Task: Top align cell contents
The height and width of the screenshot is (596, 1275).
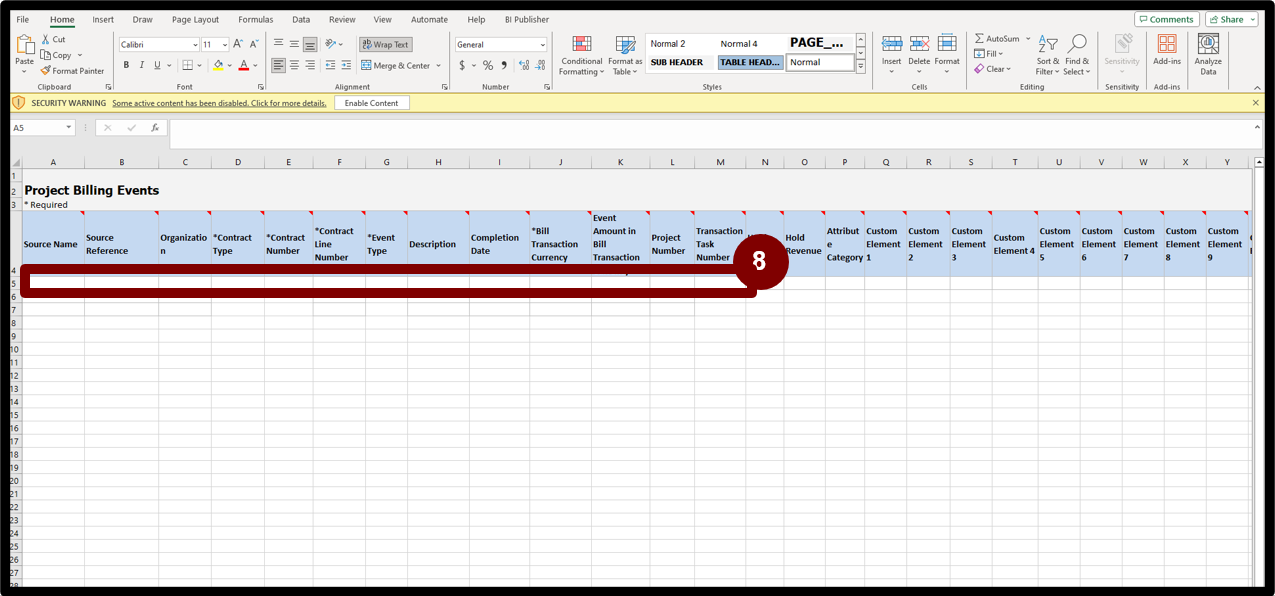Action: [x=278, y=44]
